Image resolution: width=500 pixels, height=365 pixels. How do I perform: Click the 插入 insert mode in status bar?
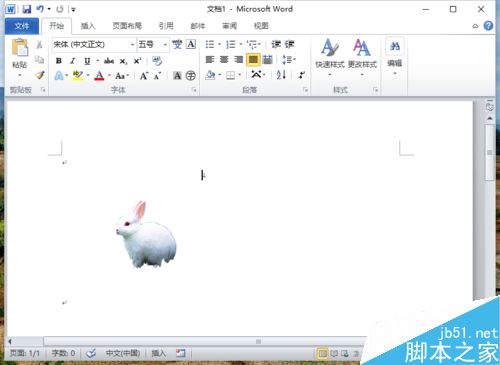coord(159,353)
